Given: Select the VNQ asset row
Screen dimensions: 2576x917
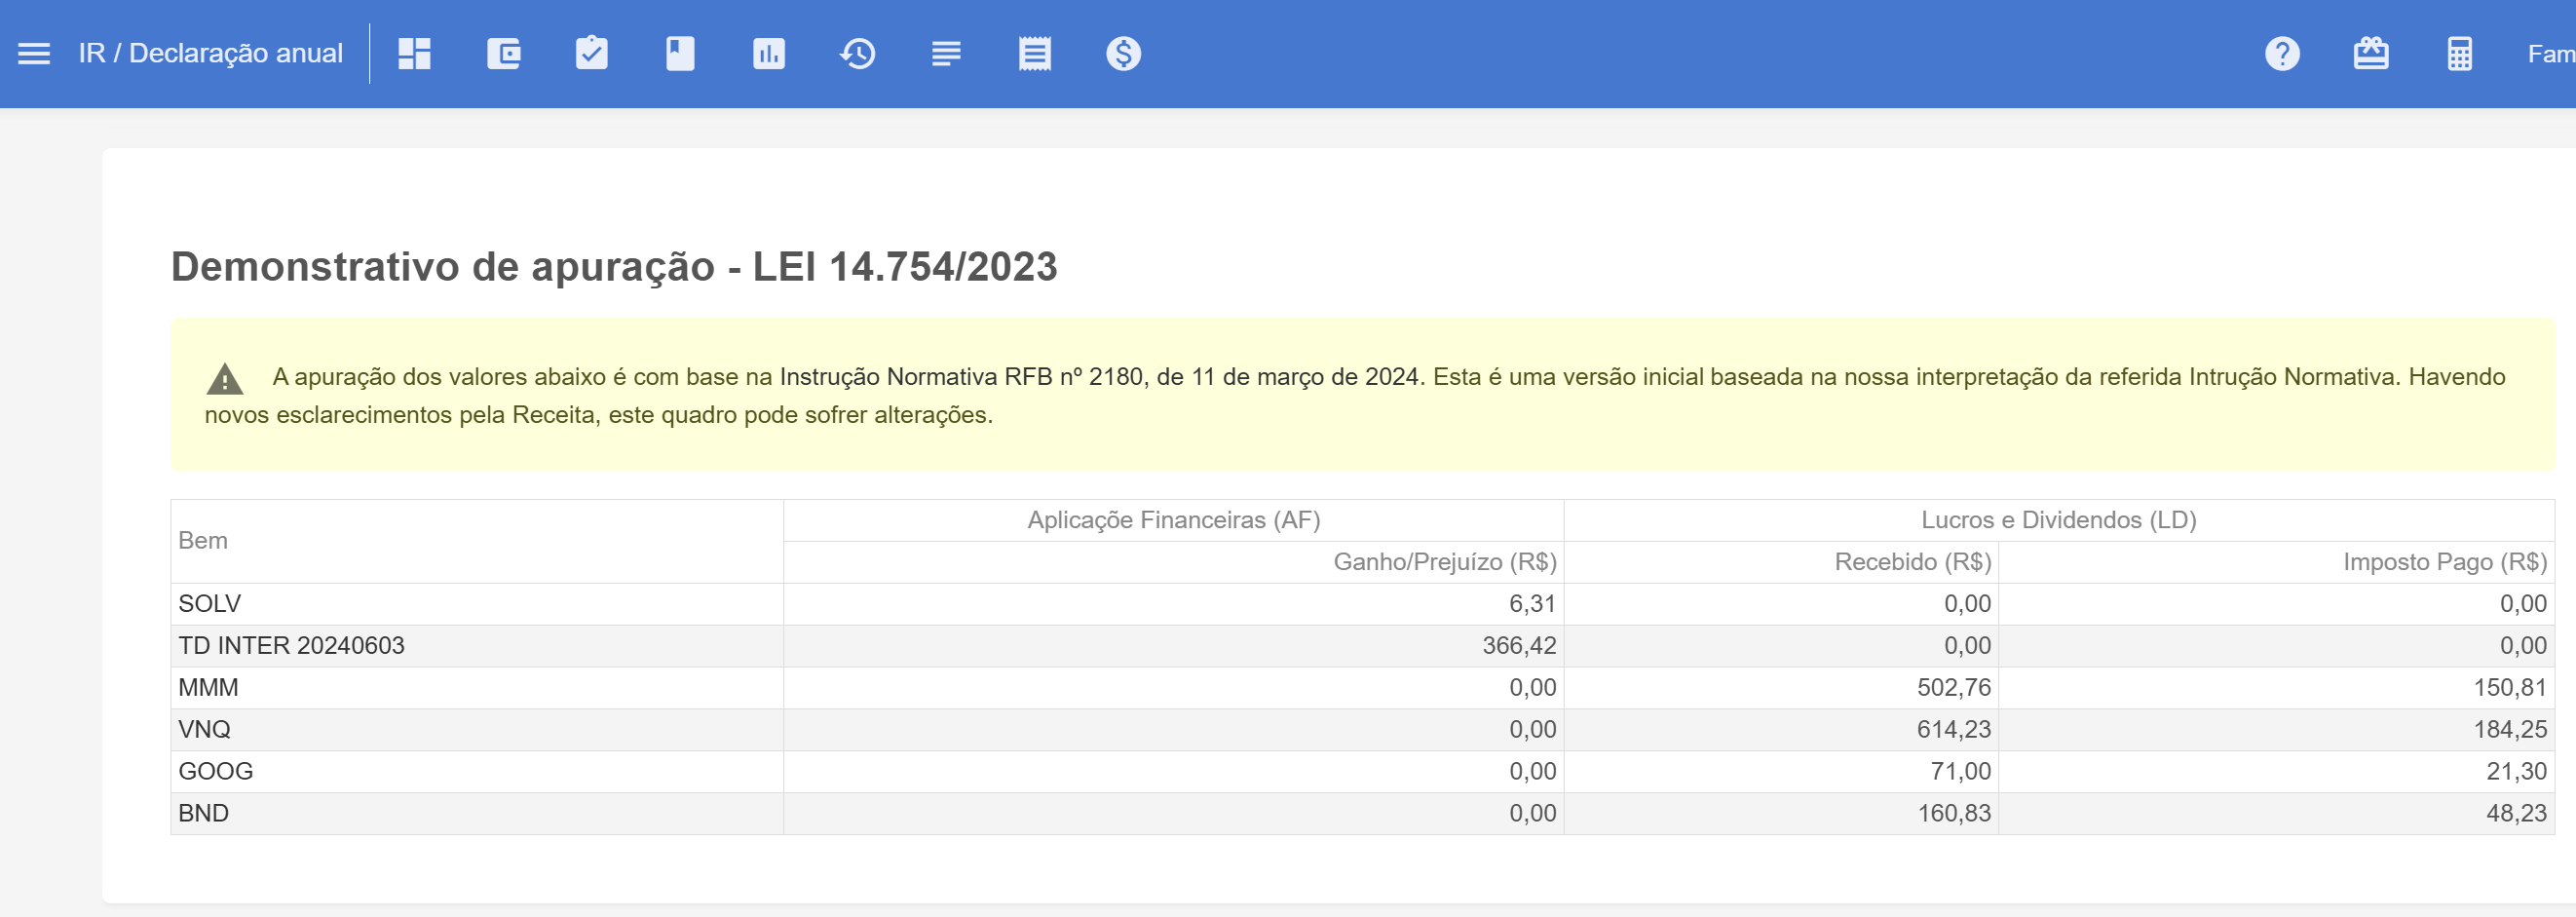Looking at the screenshot, I should tap(204, 730).
